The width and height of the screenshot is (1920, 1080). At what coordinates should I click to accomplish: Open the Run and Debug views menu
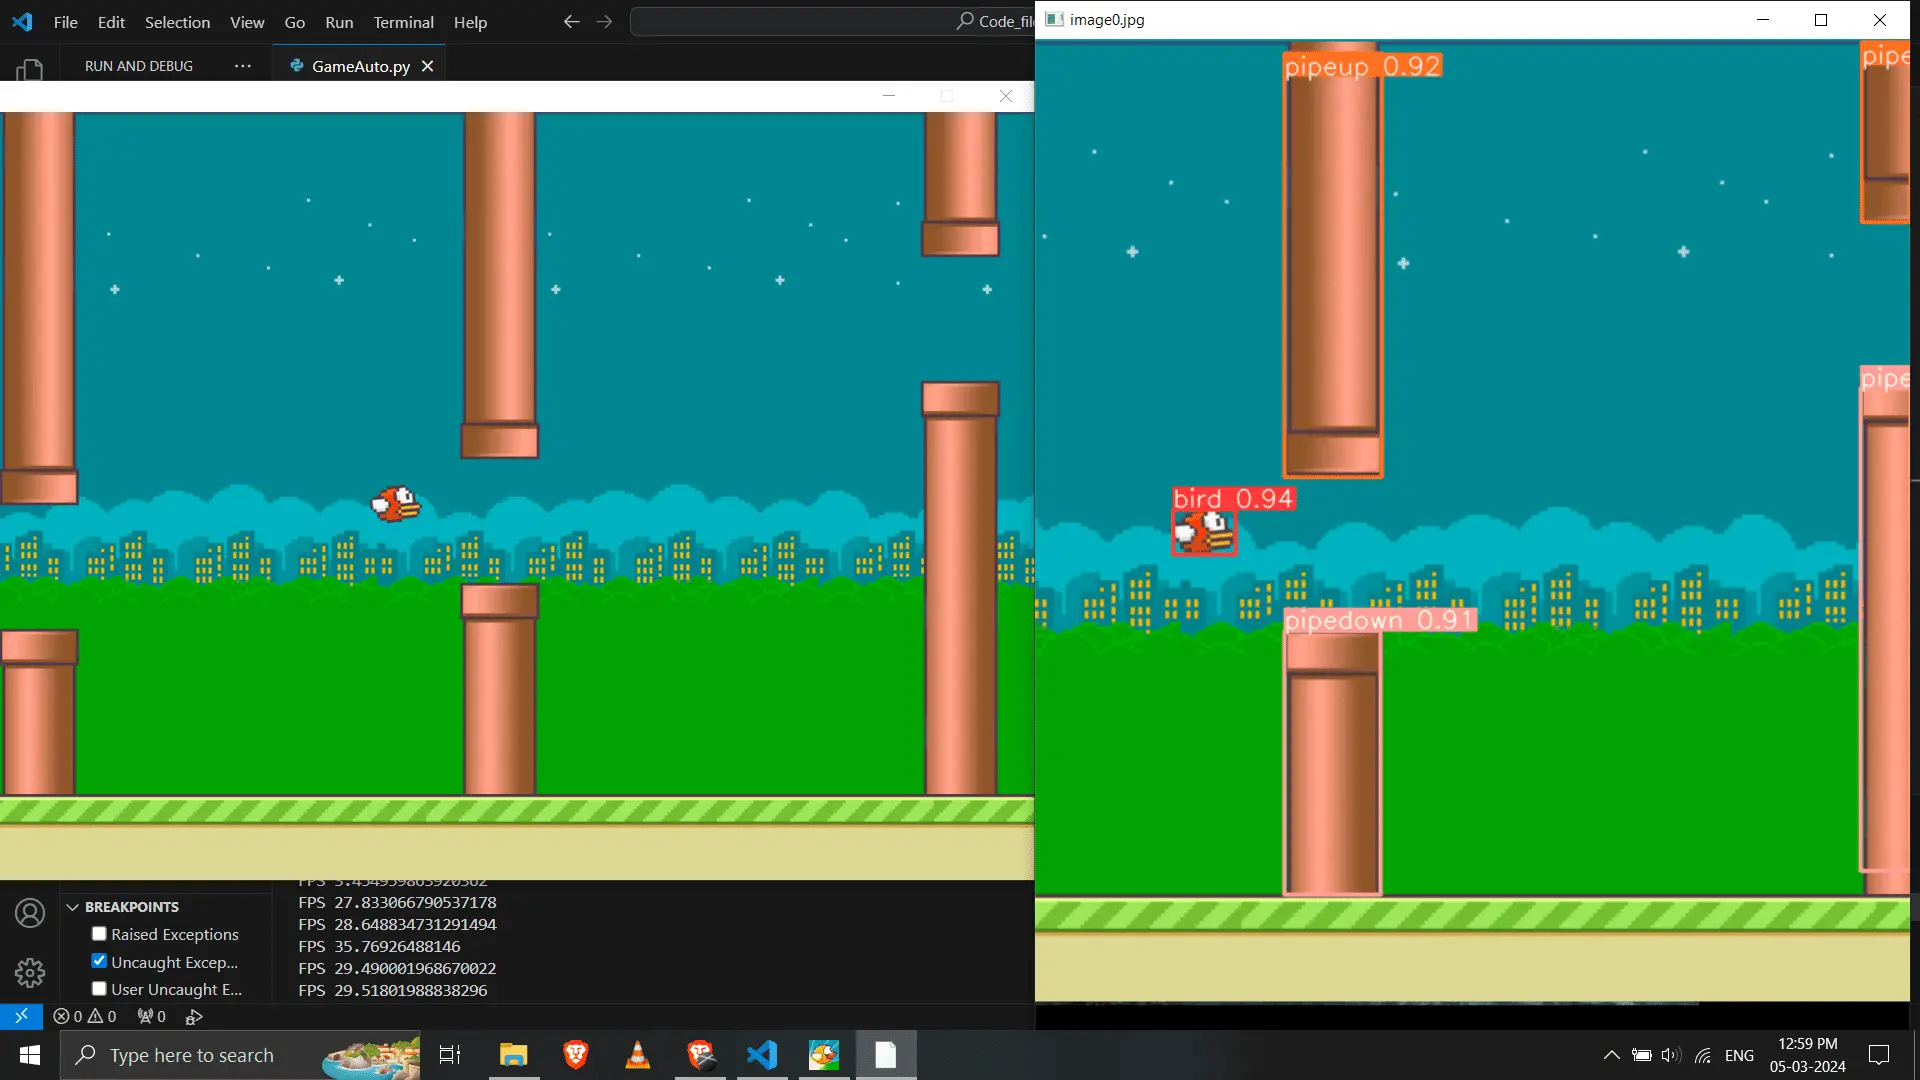[242, 65]
